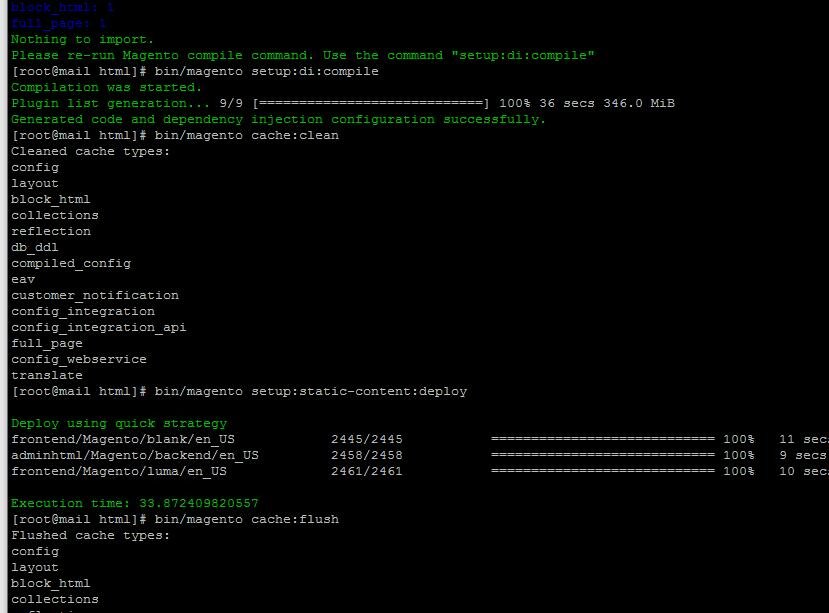Click the Plugin list generation progress bar

tap(371, 103)
